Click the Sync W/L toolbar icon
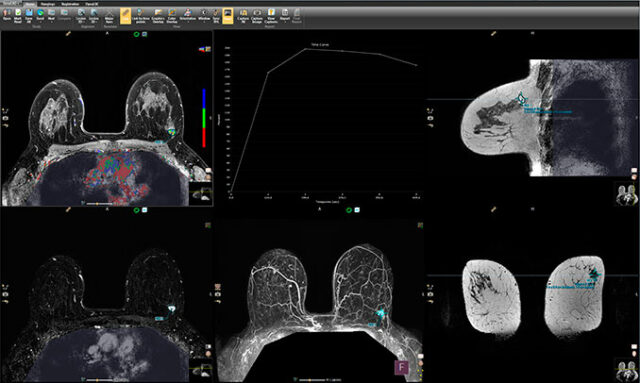The width and height of the screenshot is (640, 383). coord(216,16)
